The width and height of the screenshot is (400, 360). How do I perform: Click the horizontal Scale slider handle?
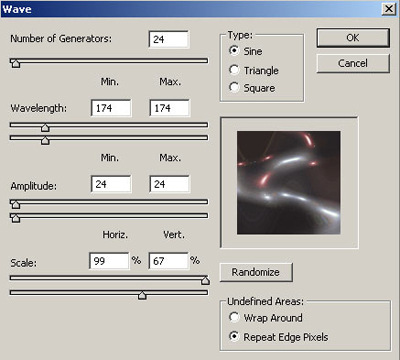click(205, 281)
